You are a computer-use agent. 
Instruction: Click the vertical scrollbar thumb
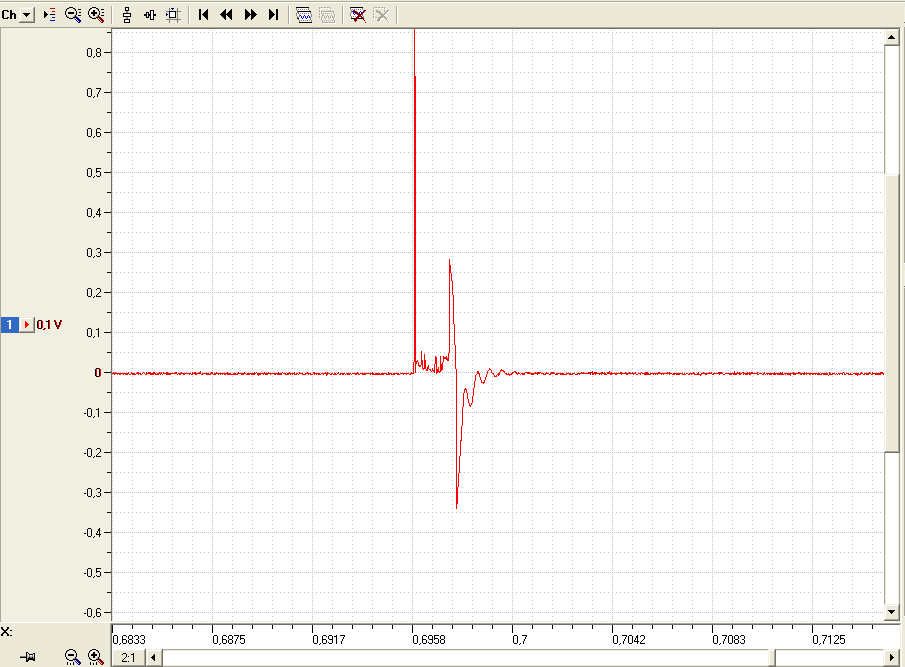point(892,312)
